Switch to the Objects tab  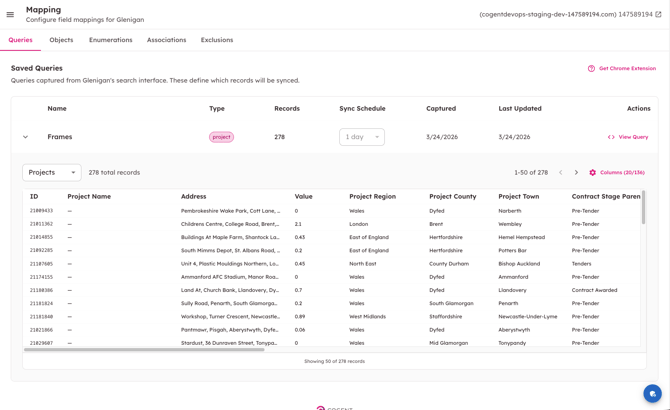tap(61, 40)
